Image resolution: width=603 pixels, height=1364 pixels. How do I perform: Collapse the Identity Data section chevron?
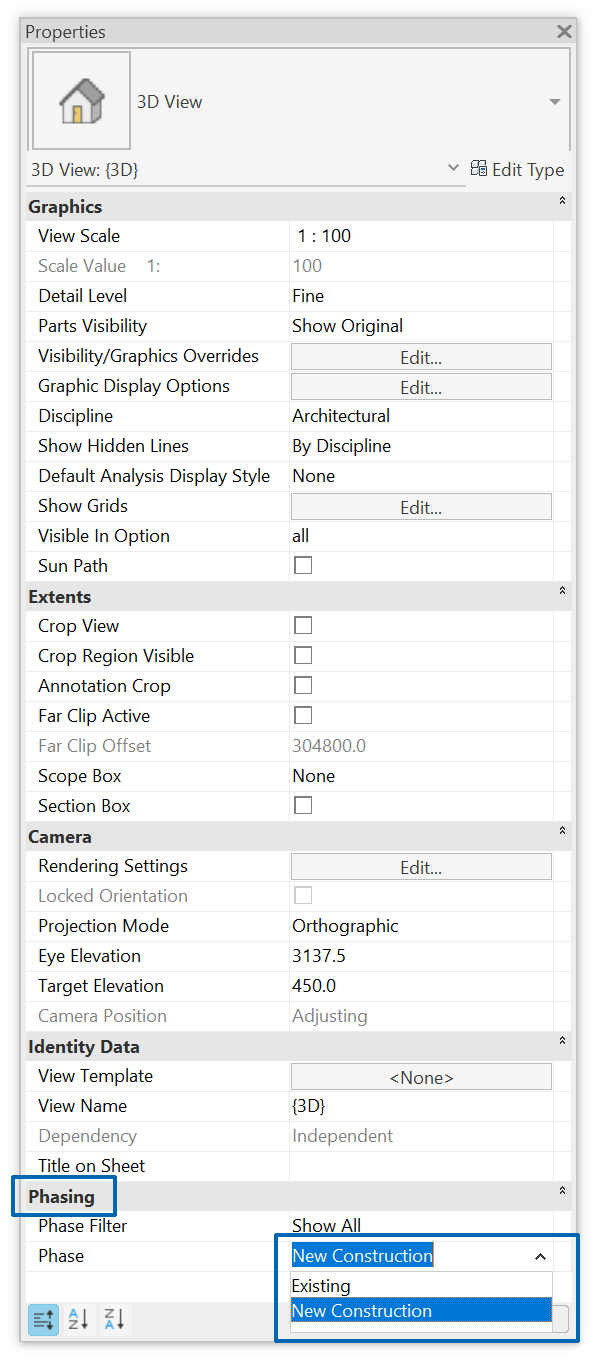click(562, 1042)
